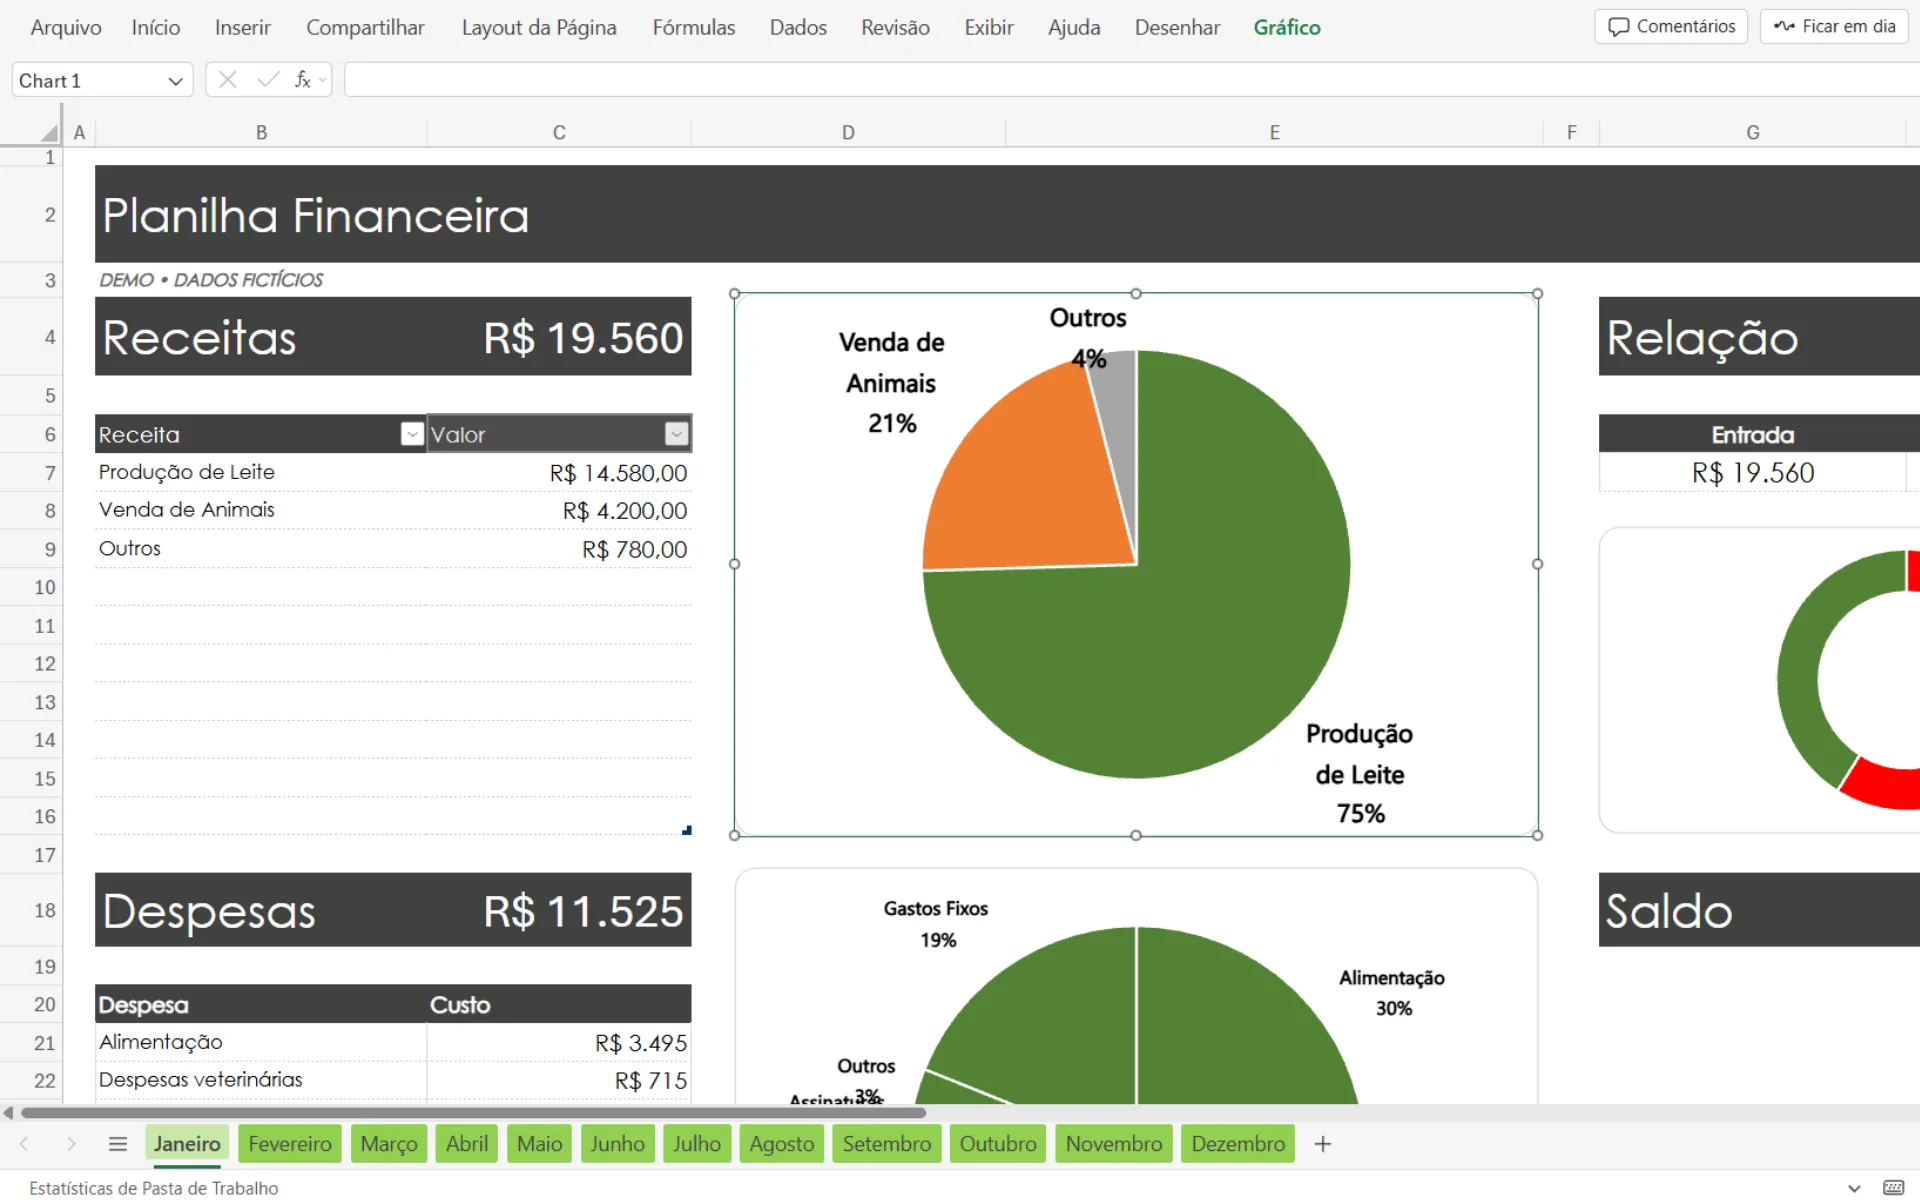This screenshot has height=1200, width=1920.
Task: Switch to the Fevereiro sheet tab
Action: [x=290, y=1144]
